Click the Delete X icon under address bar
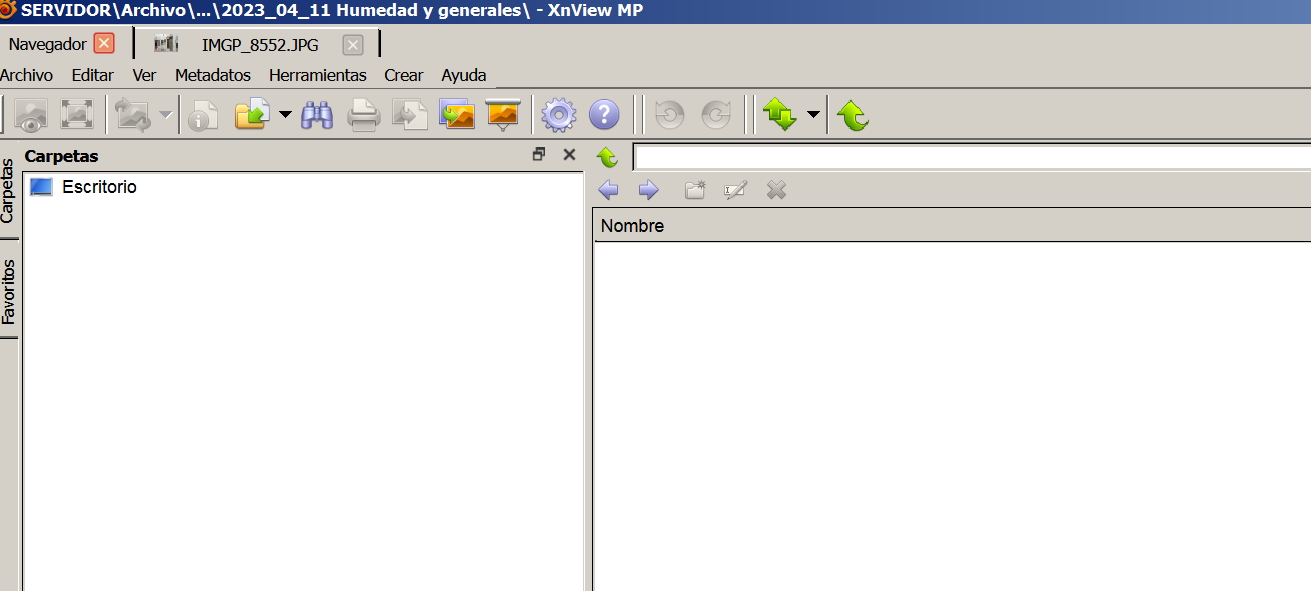1311x591 pixels. pos(776,190)
